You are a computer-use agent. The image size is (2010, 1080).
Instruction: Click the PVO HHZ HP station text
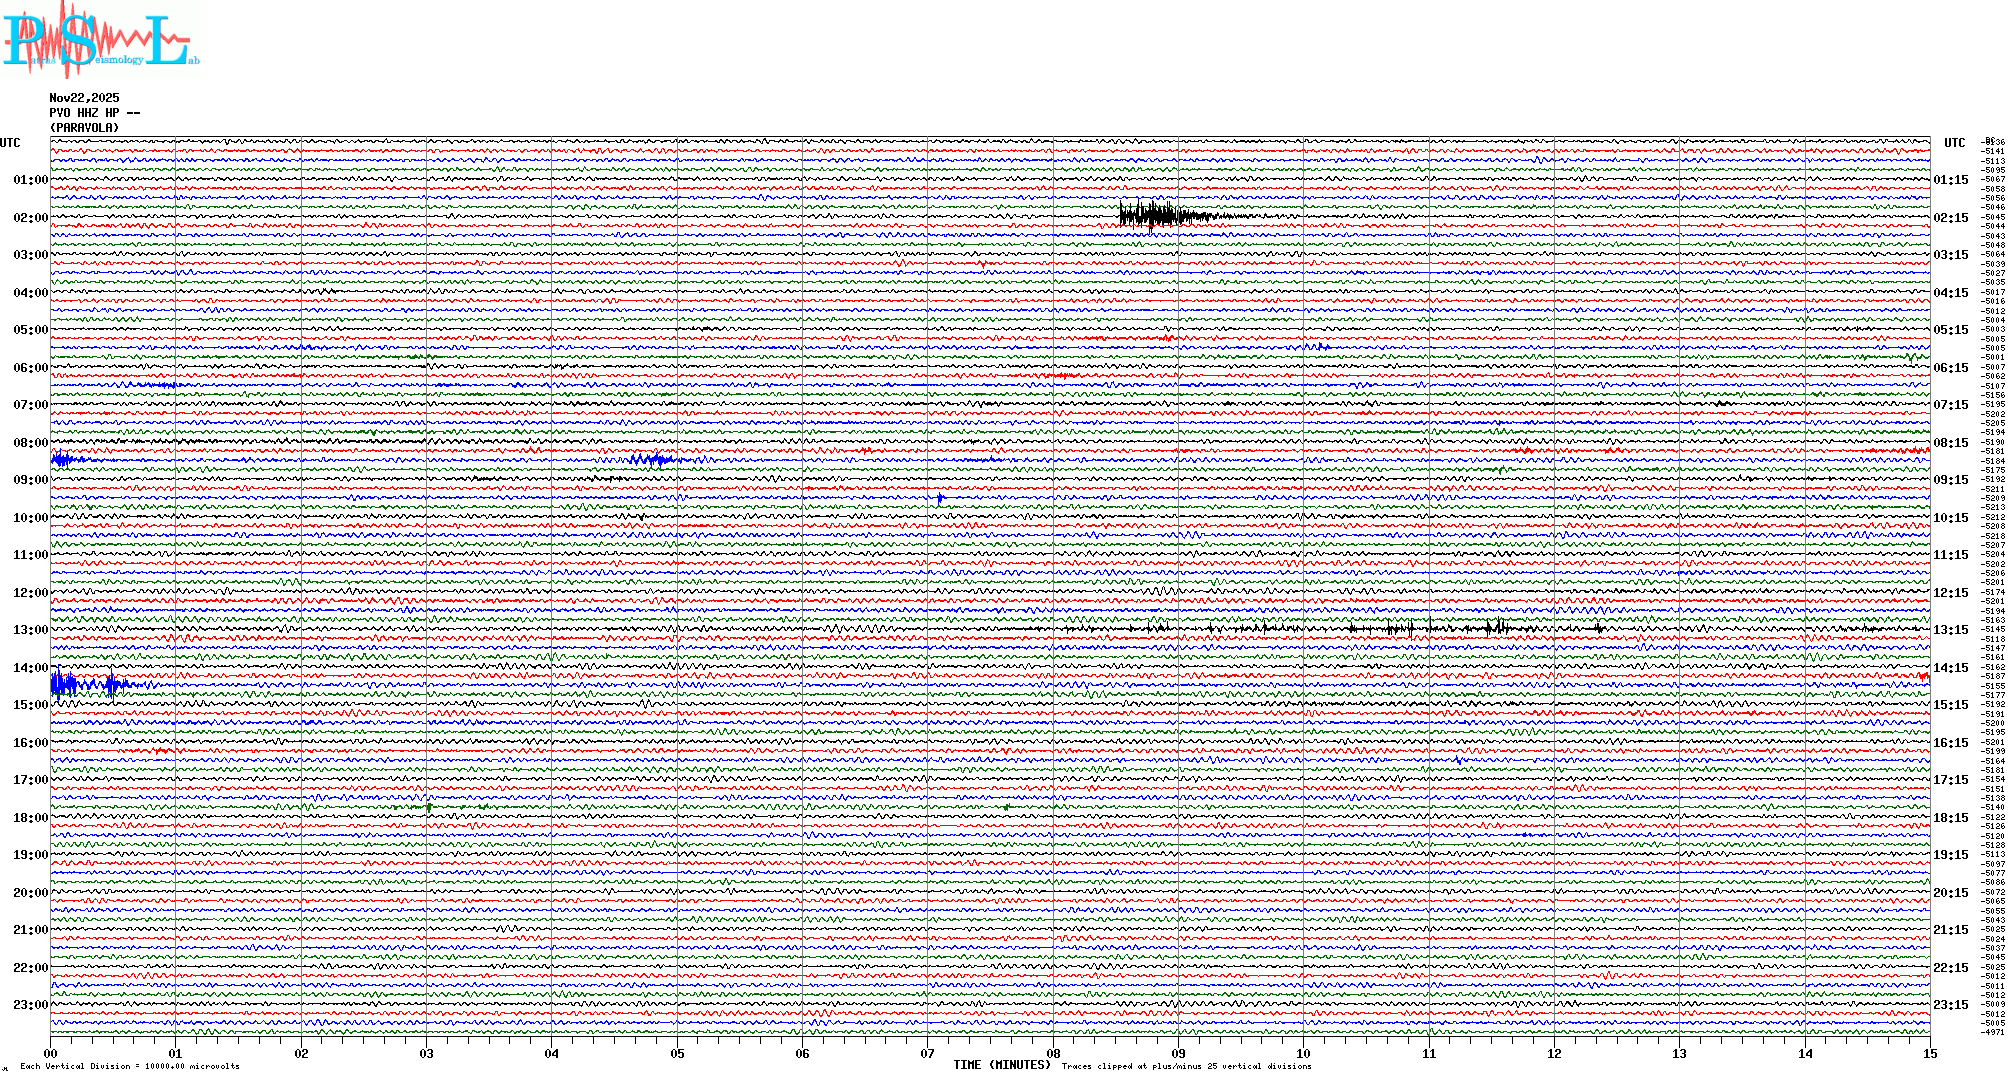[x=94, y=113]
